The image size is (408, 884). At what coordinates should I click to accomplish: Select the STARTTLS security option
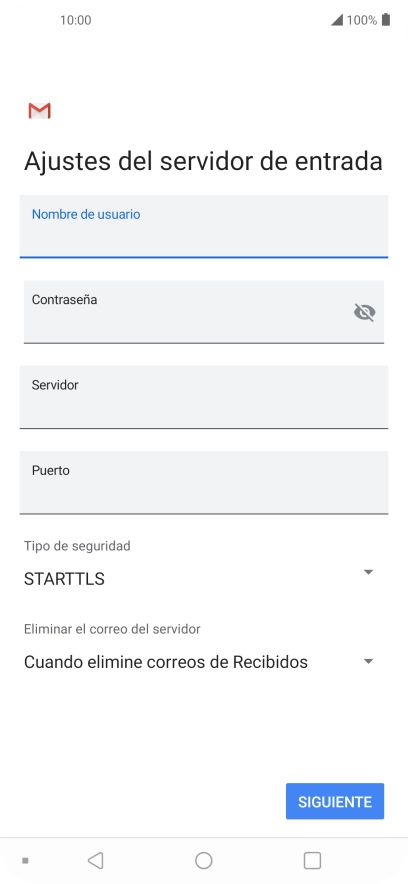click(64, 579)
